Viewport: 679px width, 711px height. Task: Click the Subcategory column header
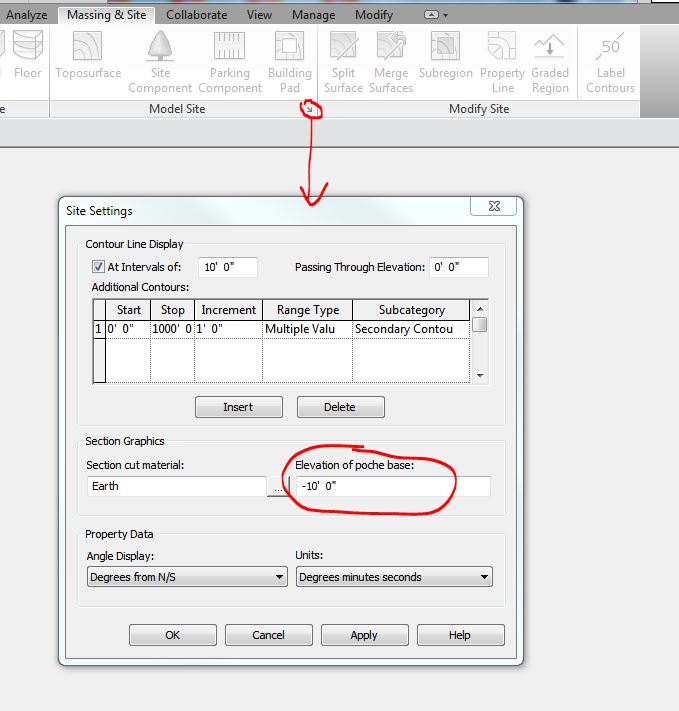coord(411,310)
